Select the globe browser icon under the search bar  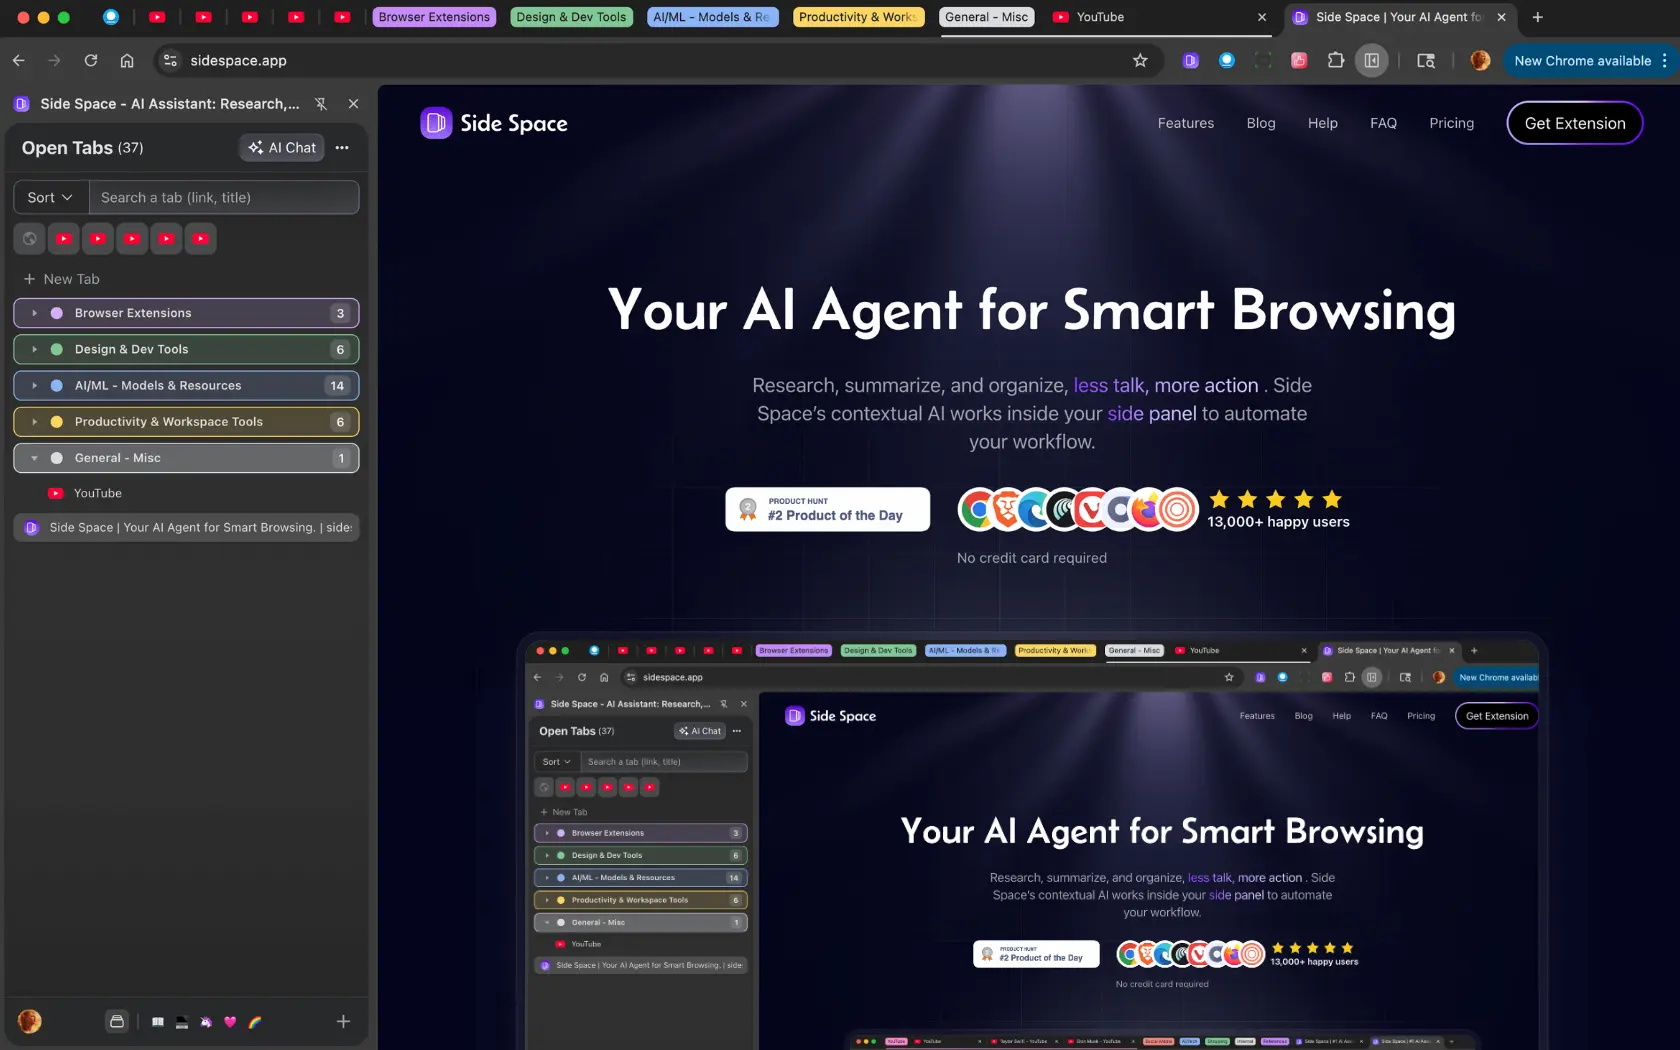click(28, 238)
